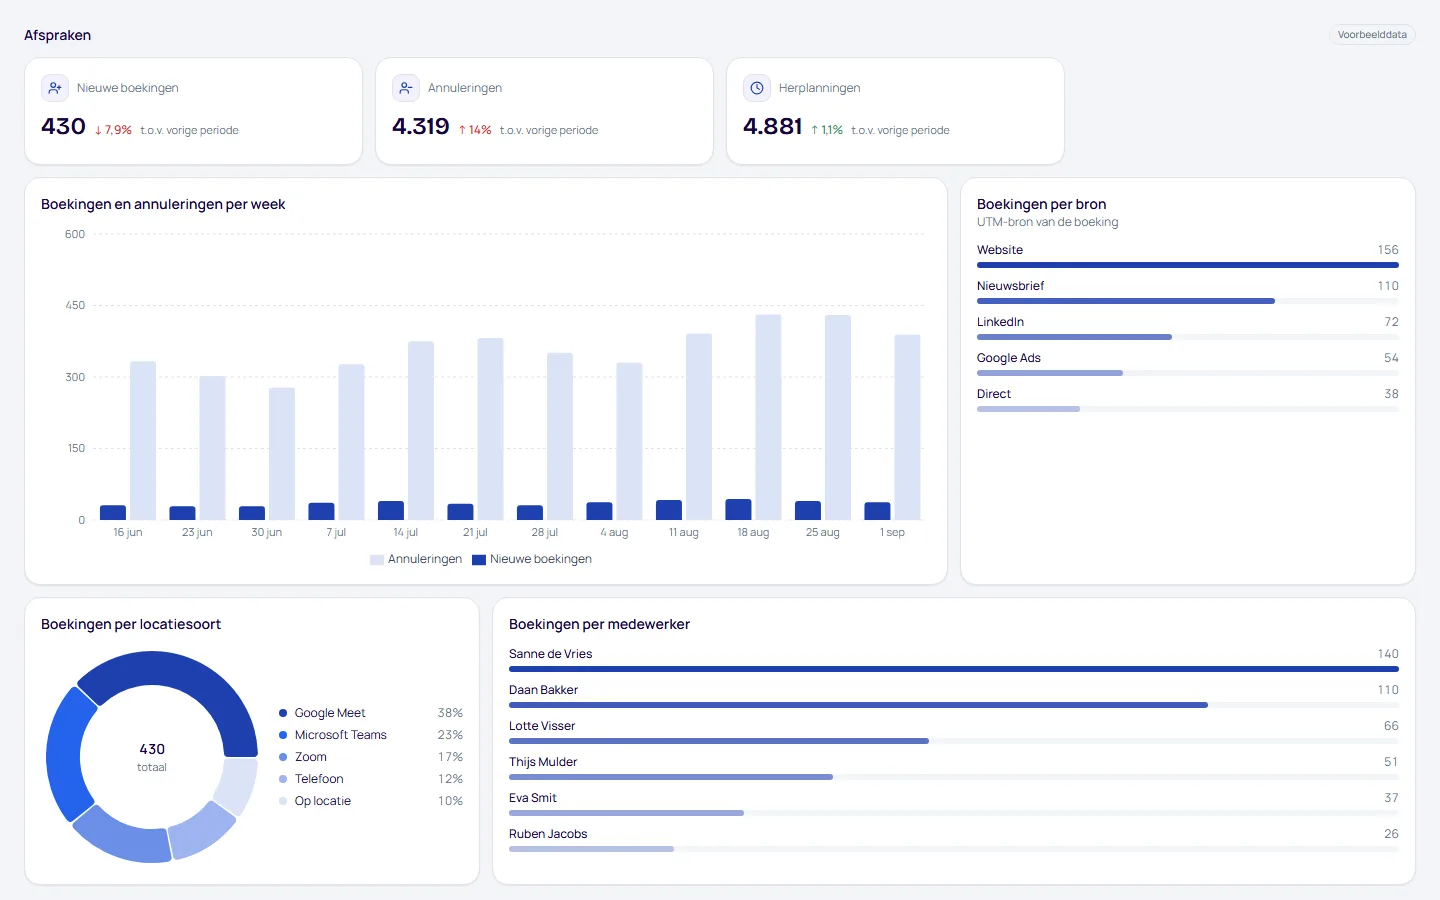Click the 25 aug axis label
The height and width of the screenshot is (900, 1440).
click(x=823, y=533)
